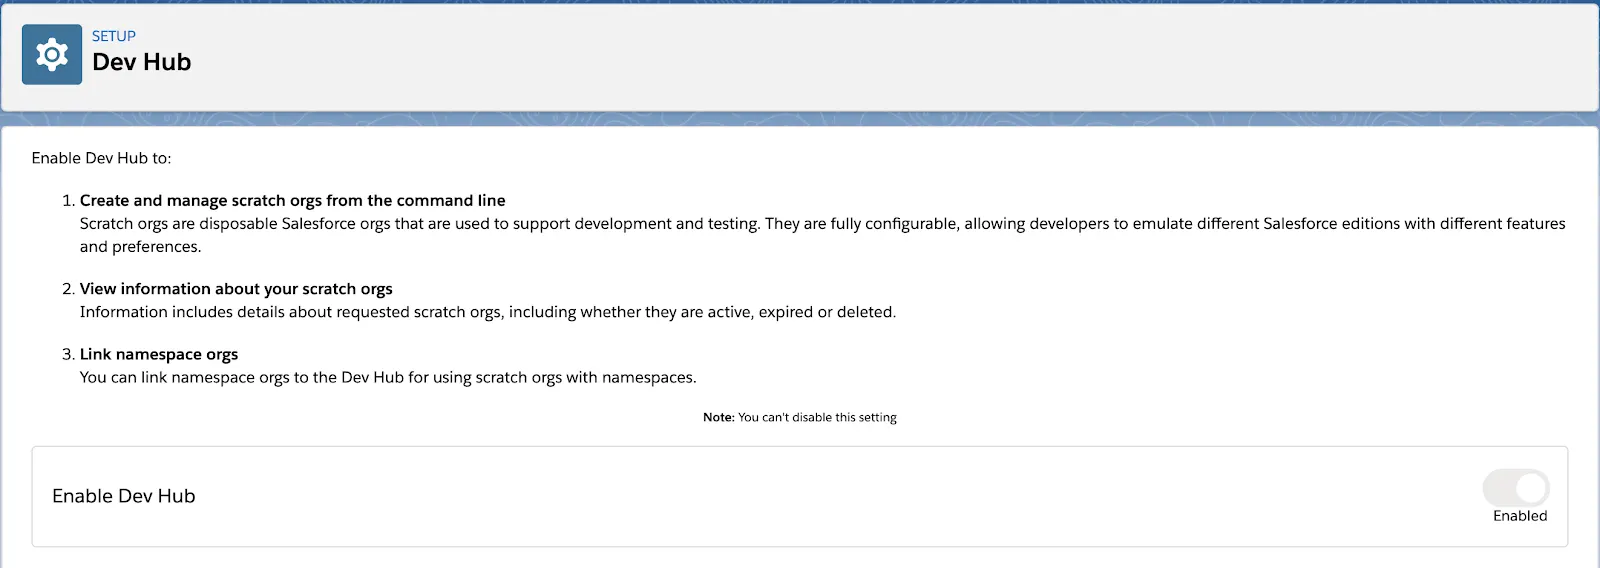
Task: Click the 'You can't disable this setting' note
Action: click(x=800, y=417)
